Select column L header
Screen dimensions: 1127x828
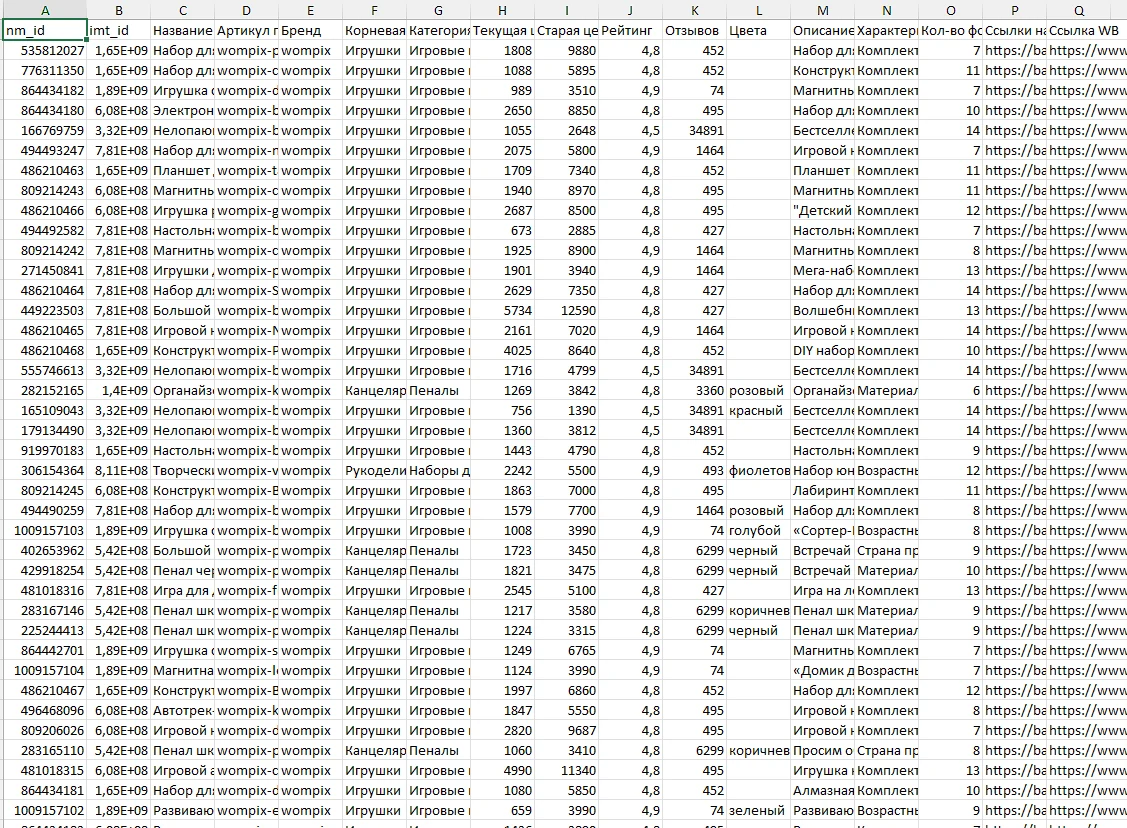(758, 10)
